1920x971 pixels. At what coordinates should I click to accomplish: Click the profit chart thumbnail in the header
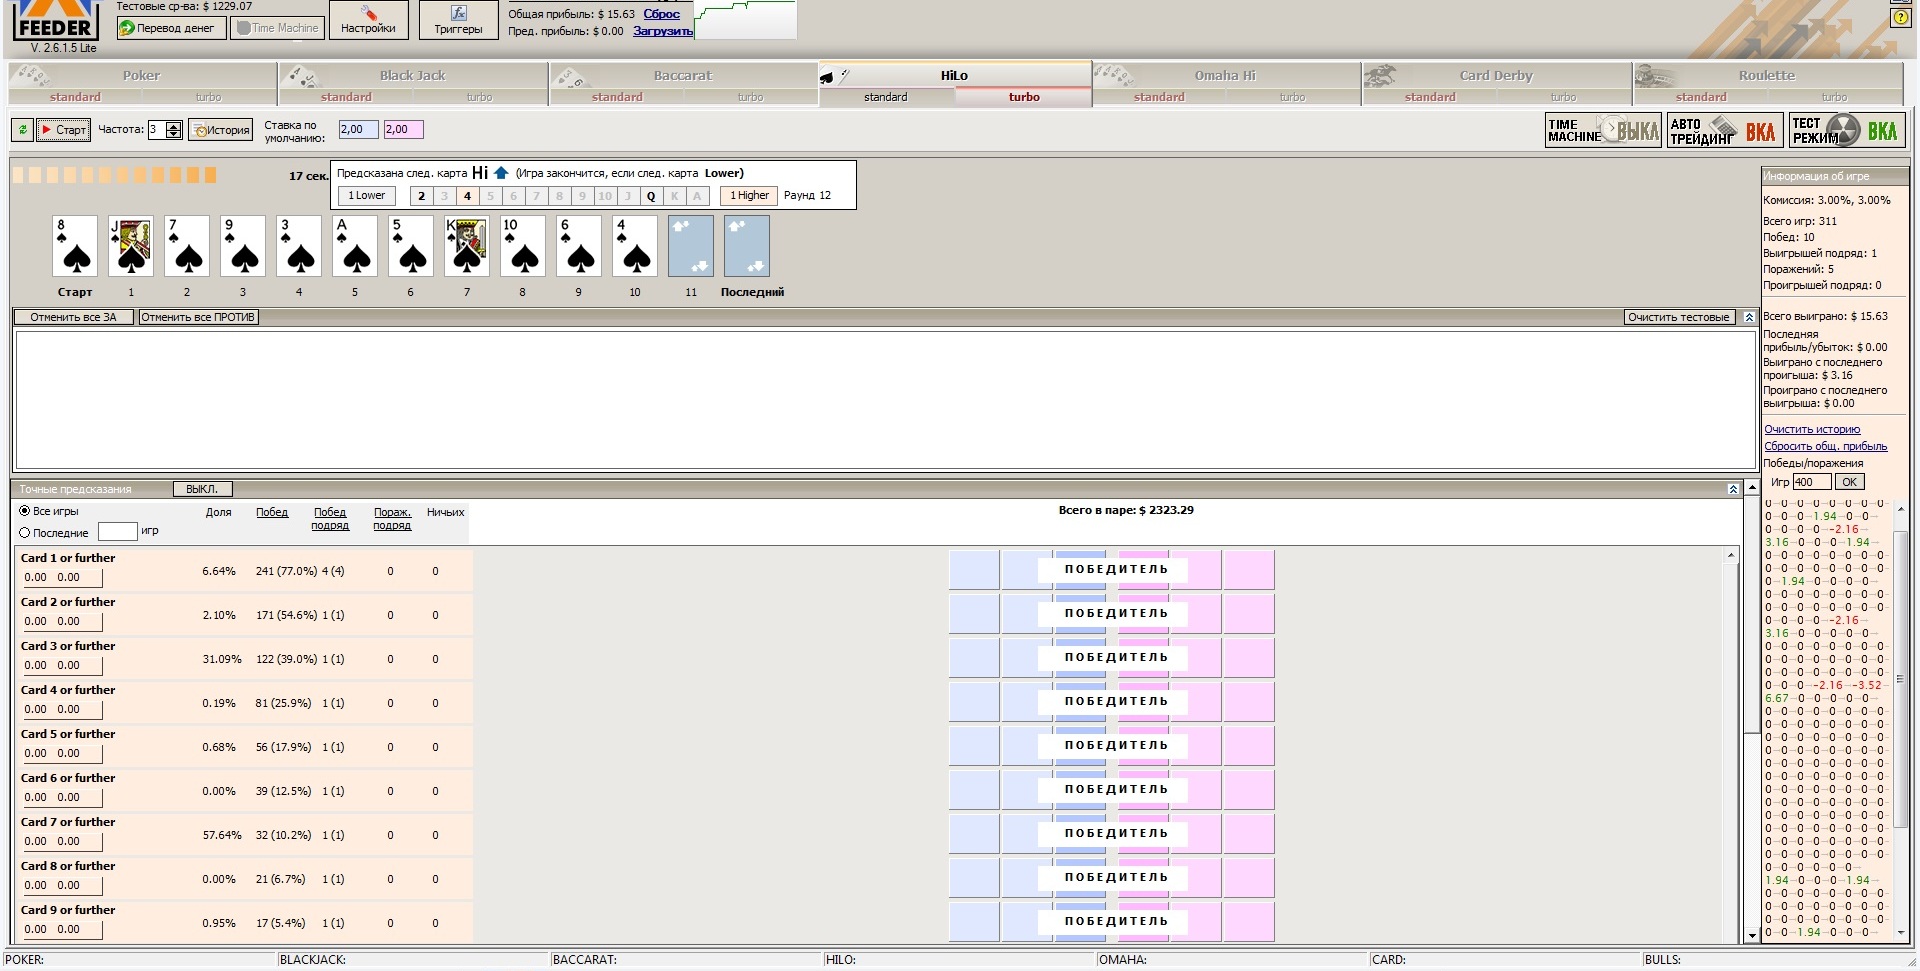click(746, 20)
